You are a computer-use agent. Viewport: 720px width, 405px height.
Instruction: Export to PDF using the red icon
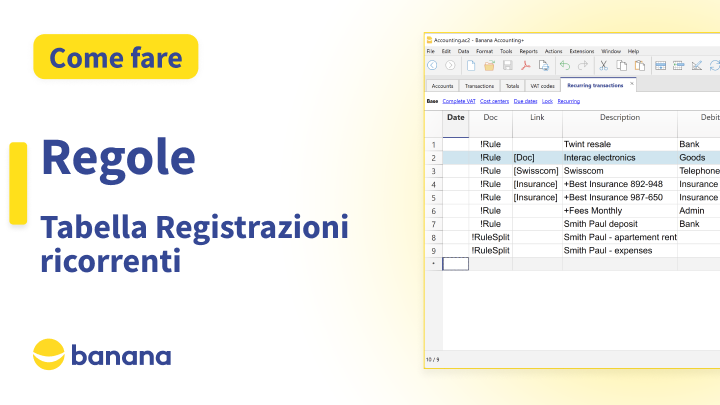click(x=525, y=66)
